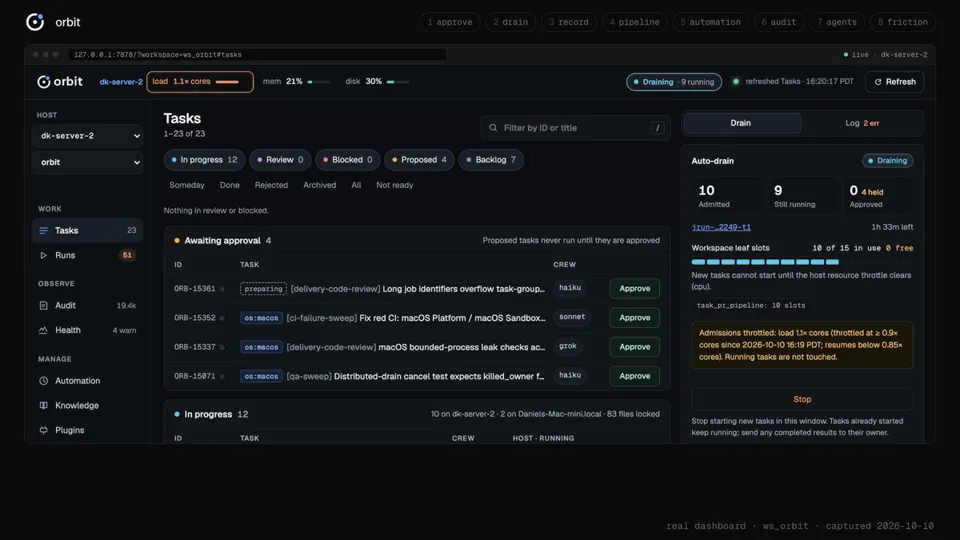Screen dimensions: 960x540
Task: Click the search magnifier icon in filter box
Action: [493, 128]
